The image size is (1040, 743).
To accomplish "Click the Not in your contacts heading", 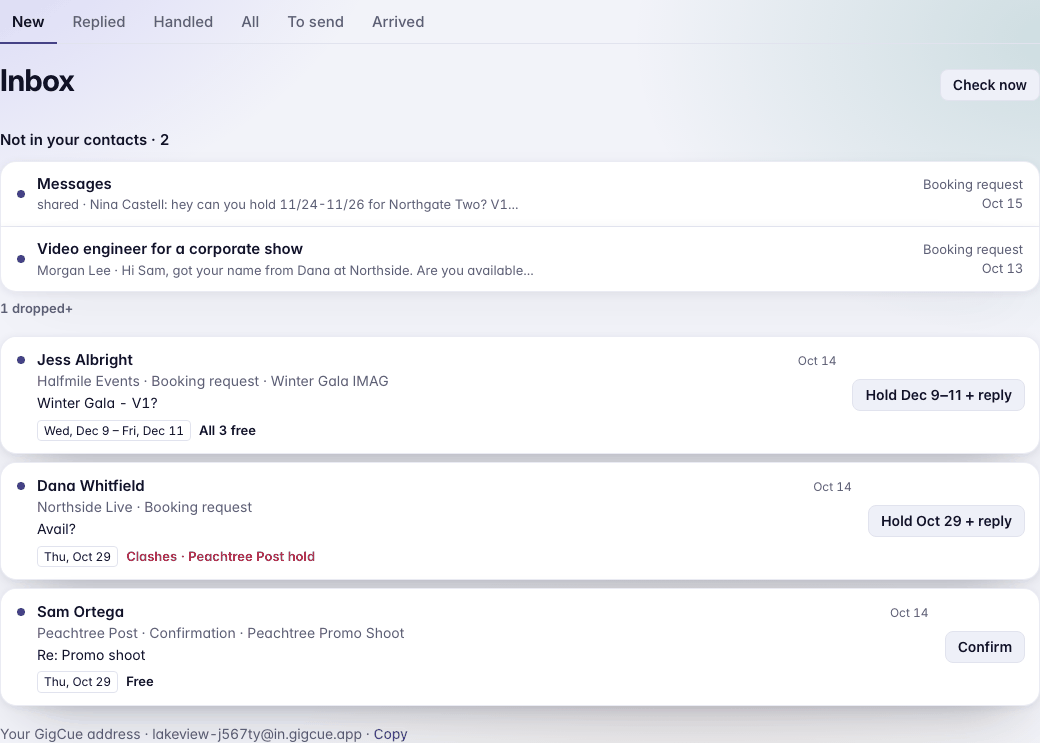I will point(84,140).
